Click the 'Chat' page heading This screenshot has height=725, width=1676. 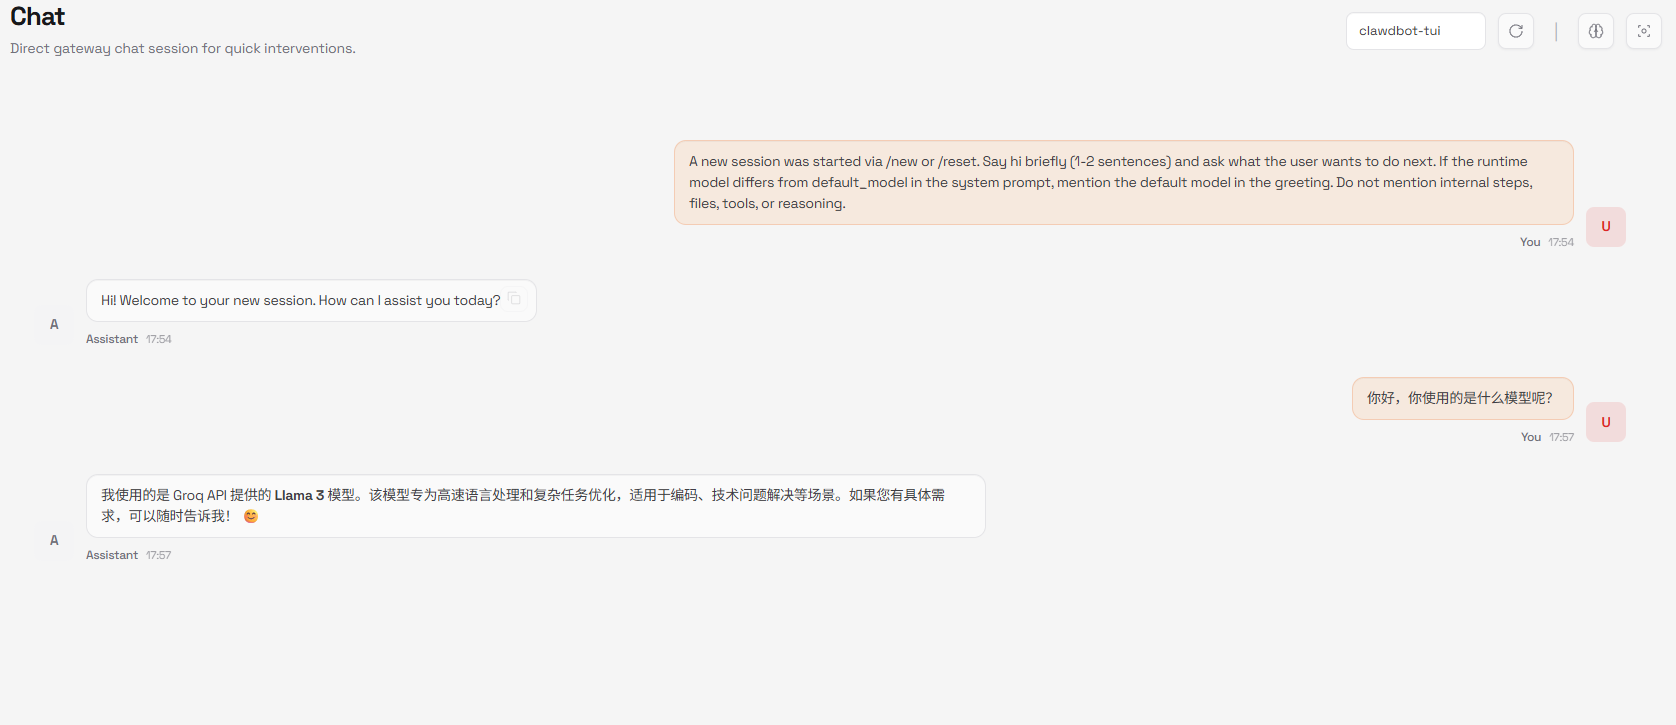(x=37, y=17)
